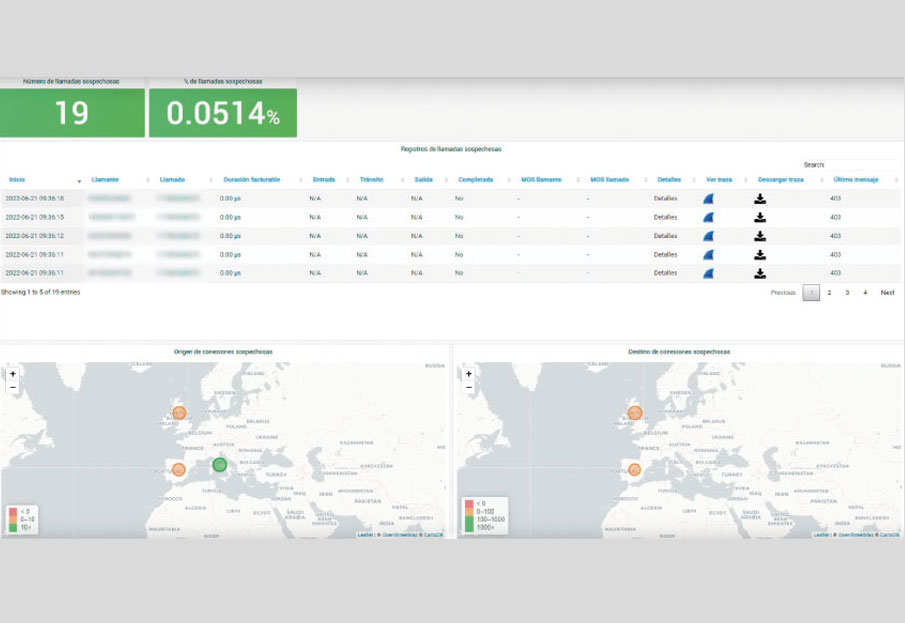Select the green marker over Italy on the origin map
The height and width of the screenshot is (623, 905).
[219, 464]
